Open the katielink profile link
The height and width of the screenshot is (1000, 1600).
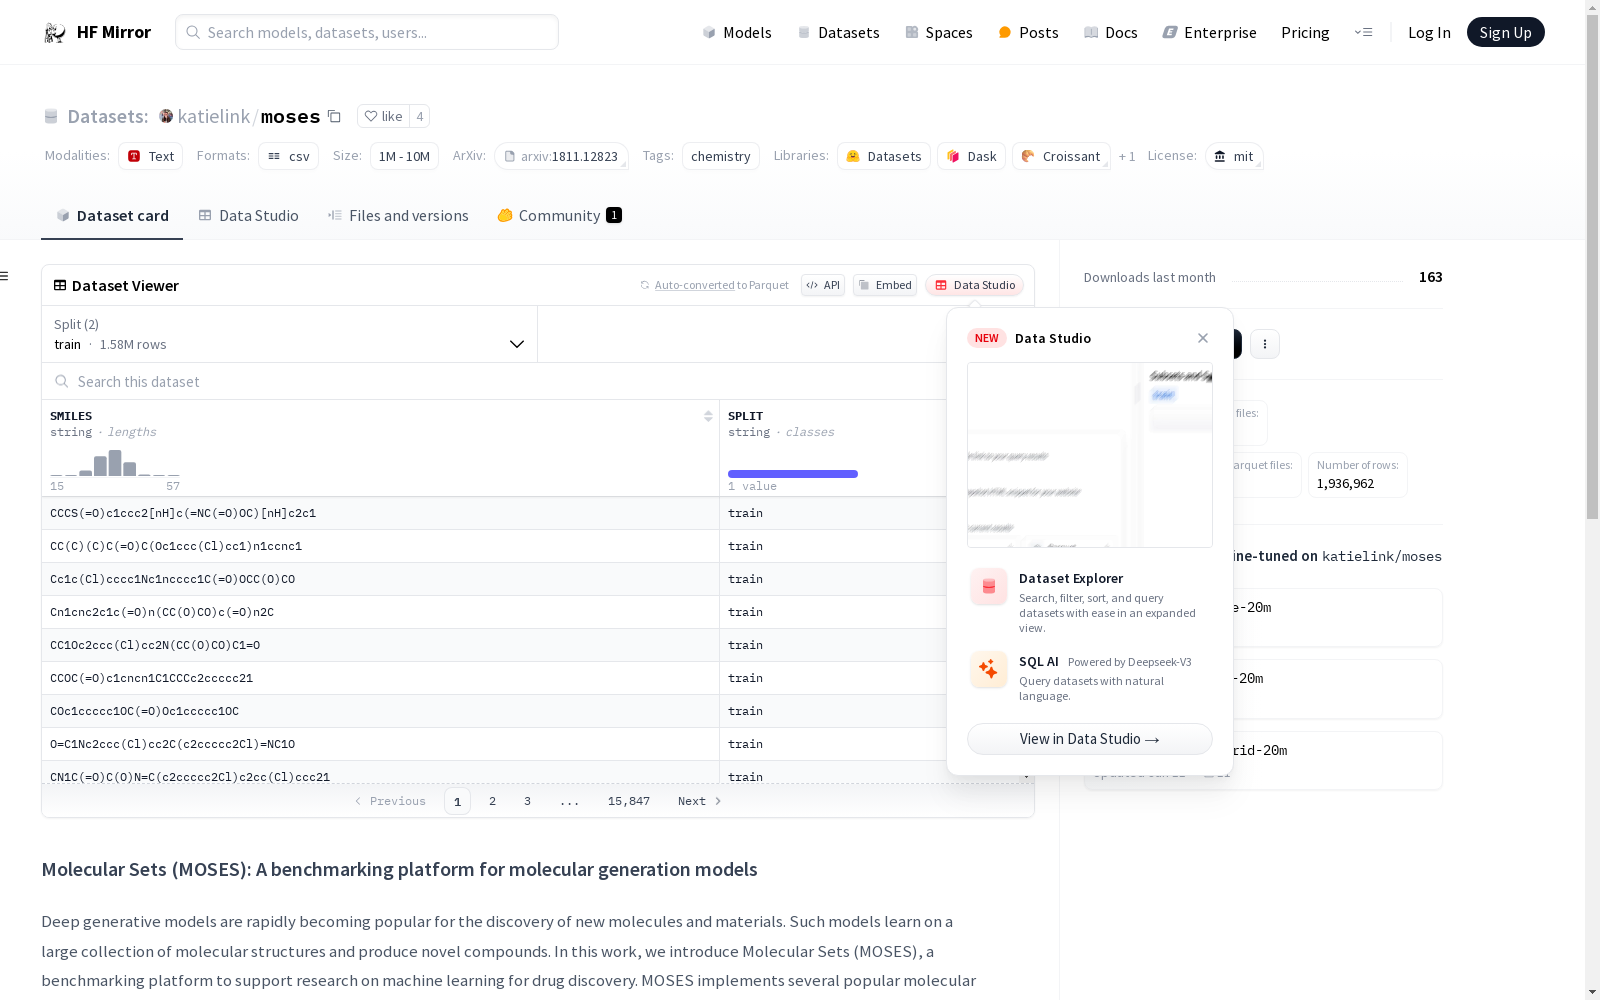tap(213, 116)
